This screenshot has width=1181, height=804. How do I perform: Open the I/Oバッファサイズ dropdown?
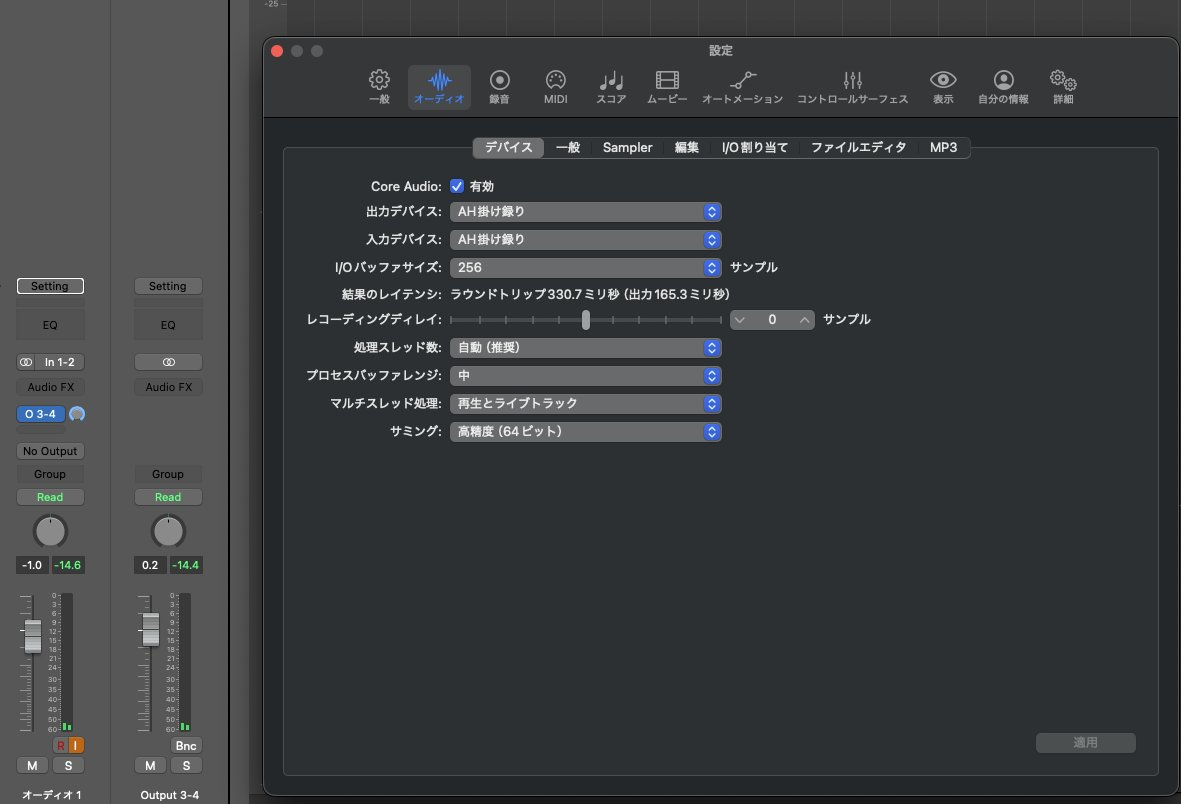click(585, 267)
